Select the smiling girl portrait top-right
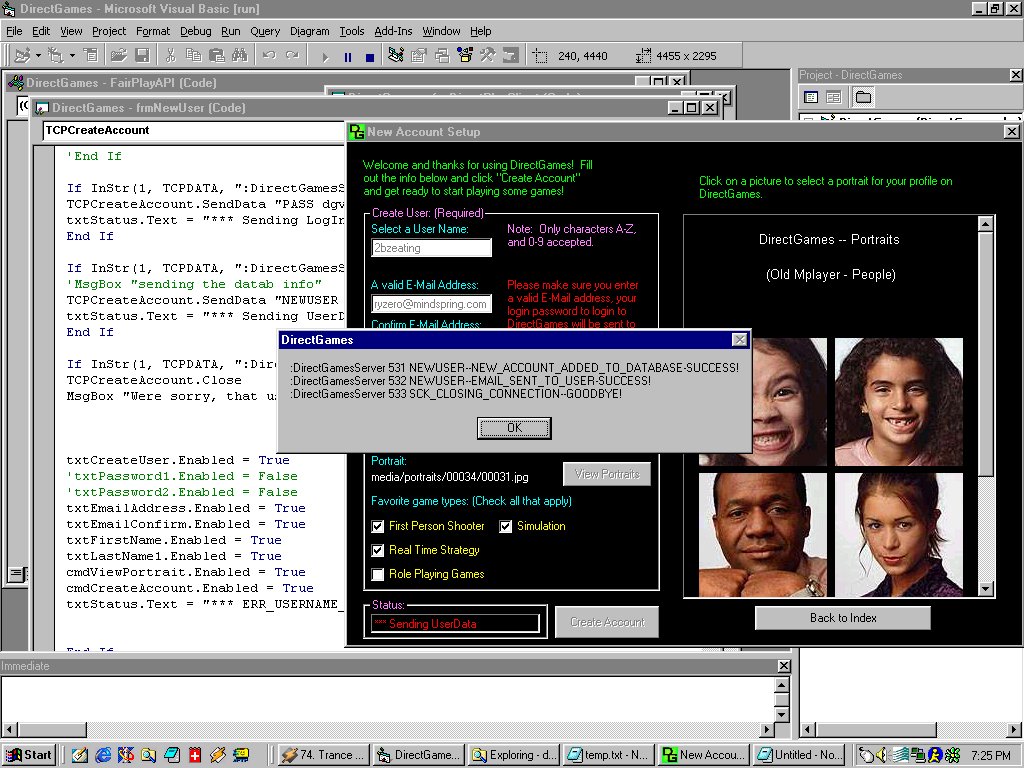 tap(899, 402)
